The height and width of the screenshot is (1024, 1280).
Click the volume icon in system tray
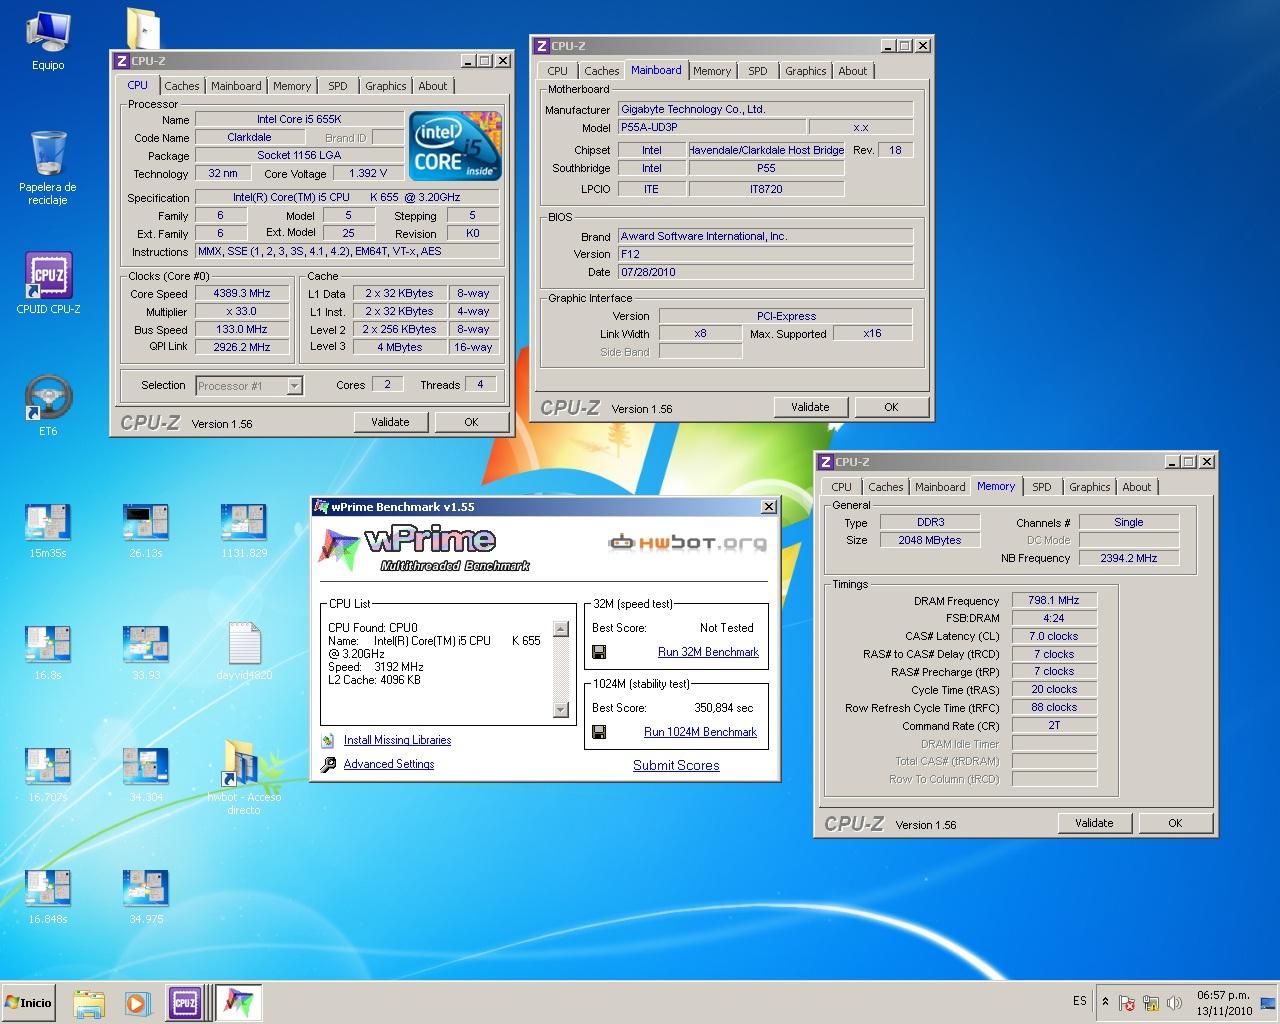pyautogui.click(x=1175, y=1002)
